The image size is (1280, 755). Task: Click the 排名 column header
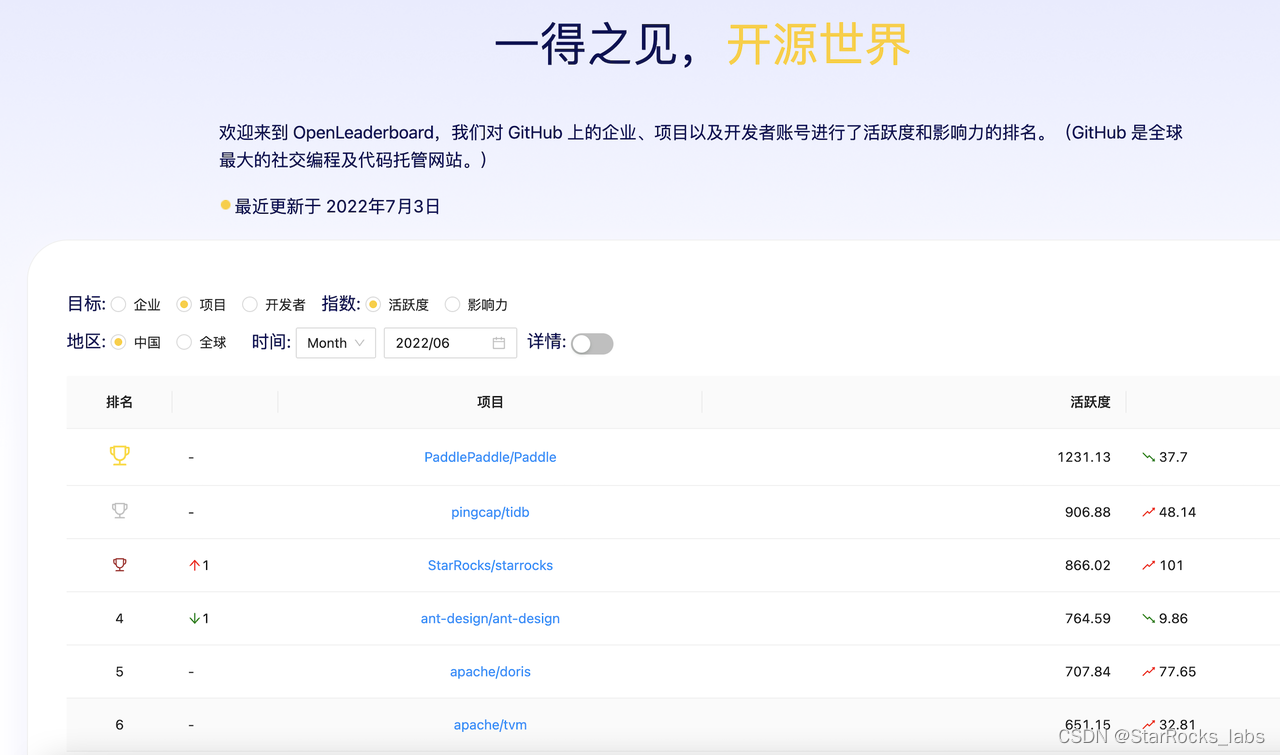pos(119,402)
